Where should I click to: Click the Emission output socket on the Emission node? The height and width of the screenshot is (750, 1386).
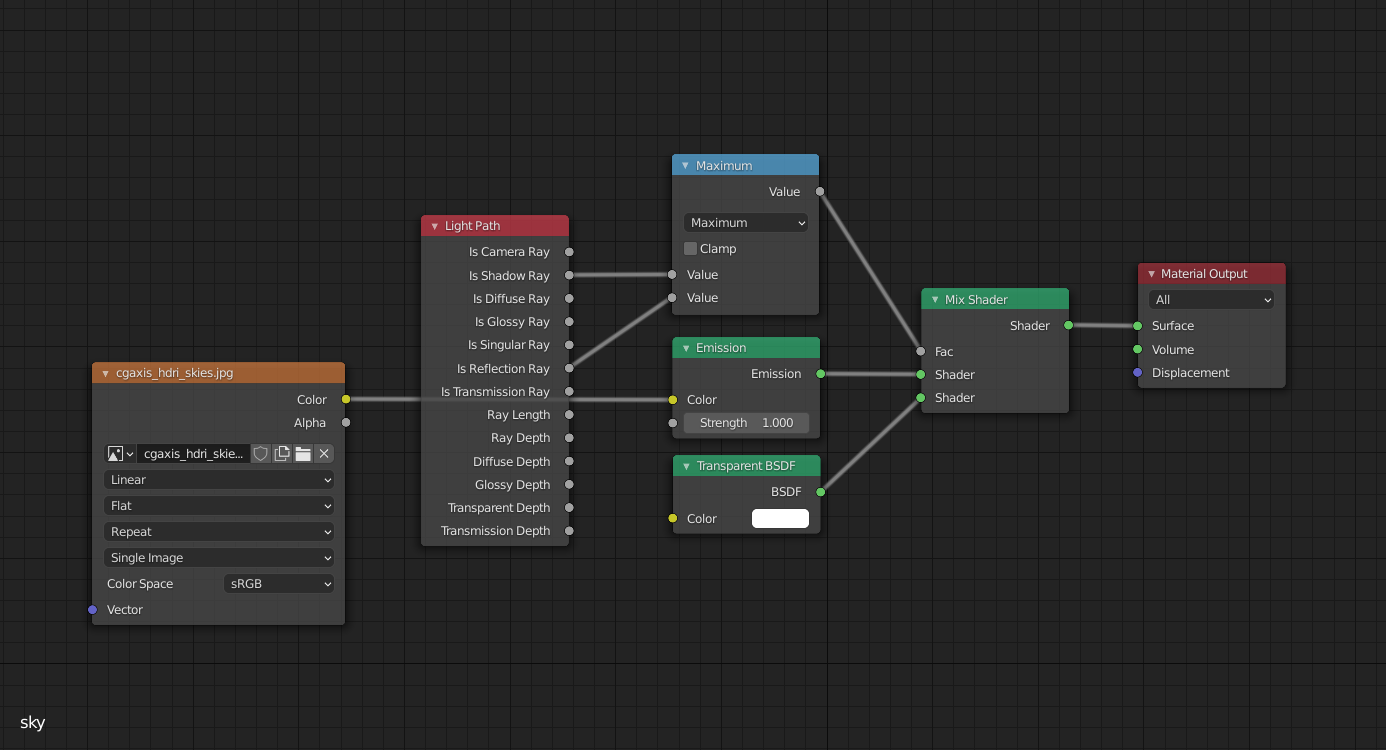820,373
